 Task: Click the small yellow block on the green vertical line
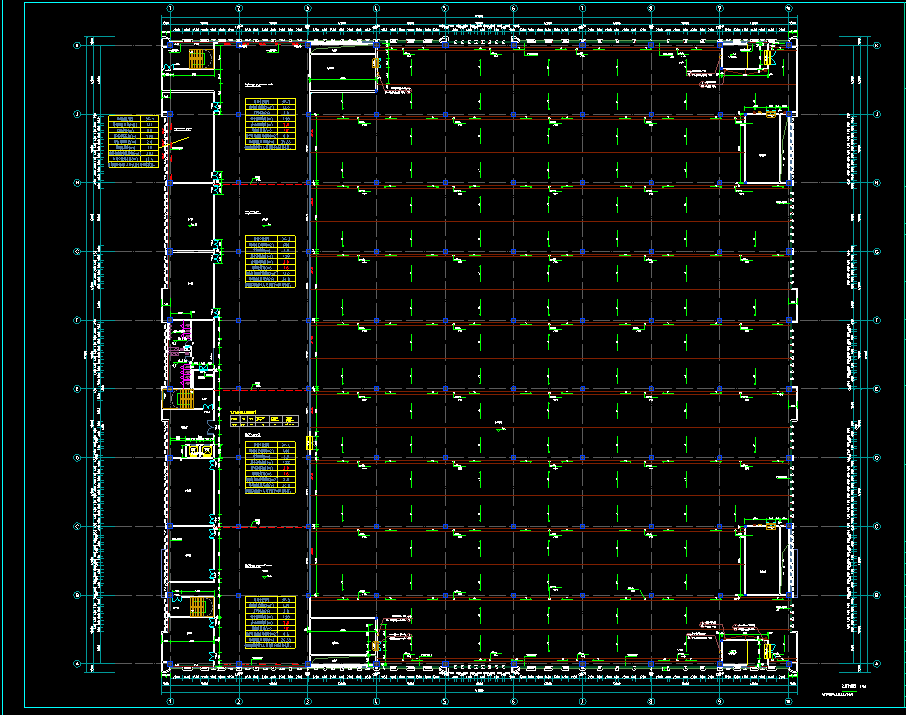(x=310, y=441)
